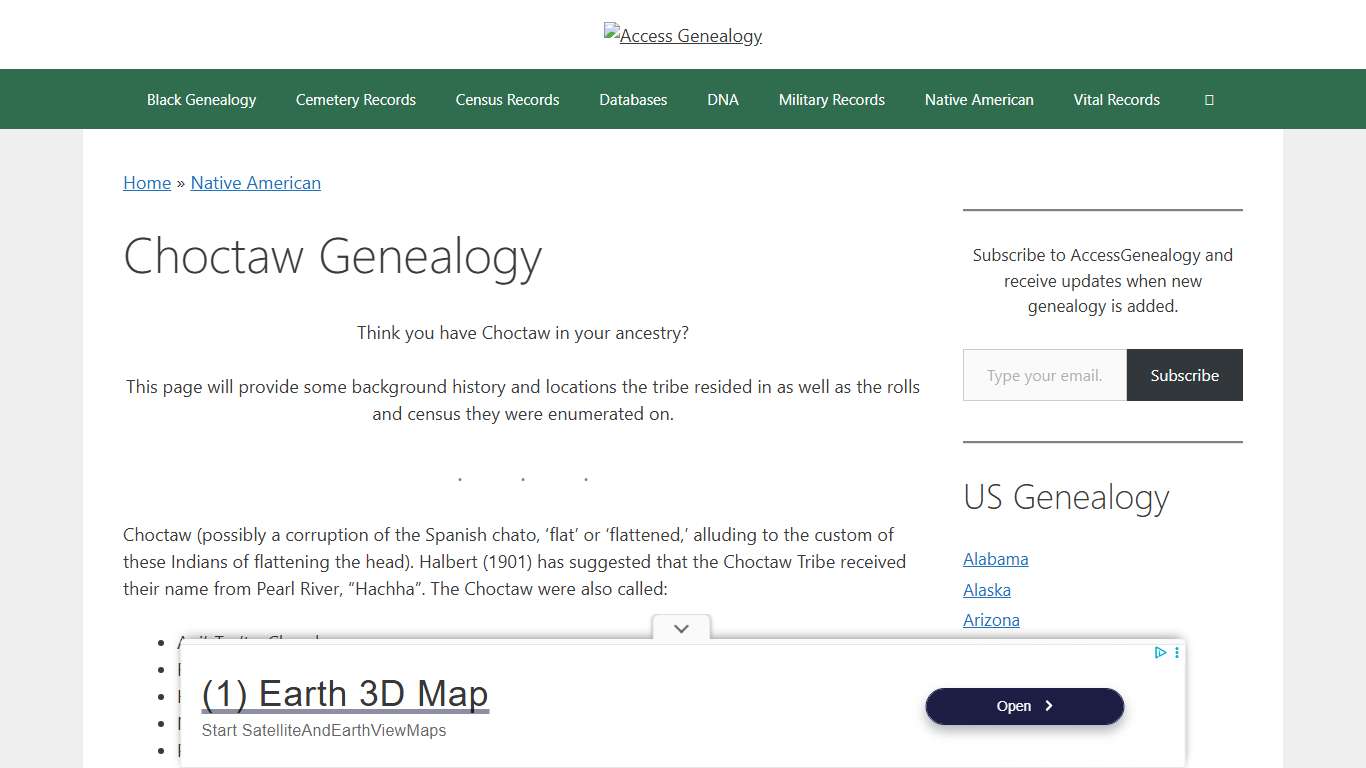The image size is (1366, 768).
Task: Open the three-dot ad options menu
Action: tap(1176, 652)
